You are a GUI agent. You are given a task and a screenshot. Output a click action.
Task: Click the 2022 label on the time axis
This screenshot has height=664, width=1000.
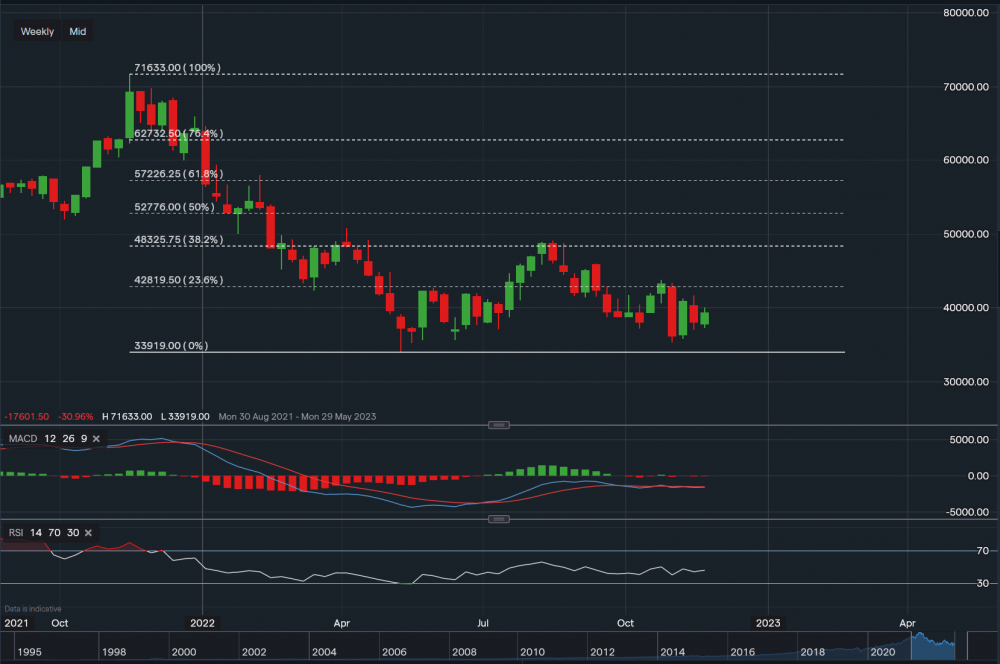click(203, 623)
